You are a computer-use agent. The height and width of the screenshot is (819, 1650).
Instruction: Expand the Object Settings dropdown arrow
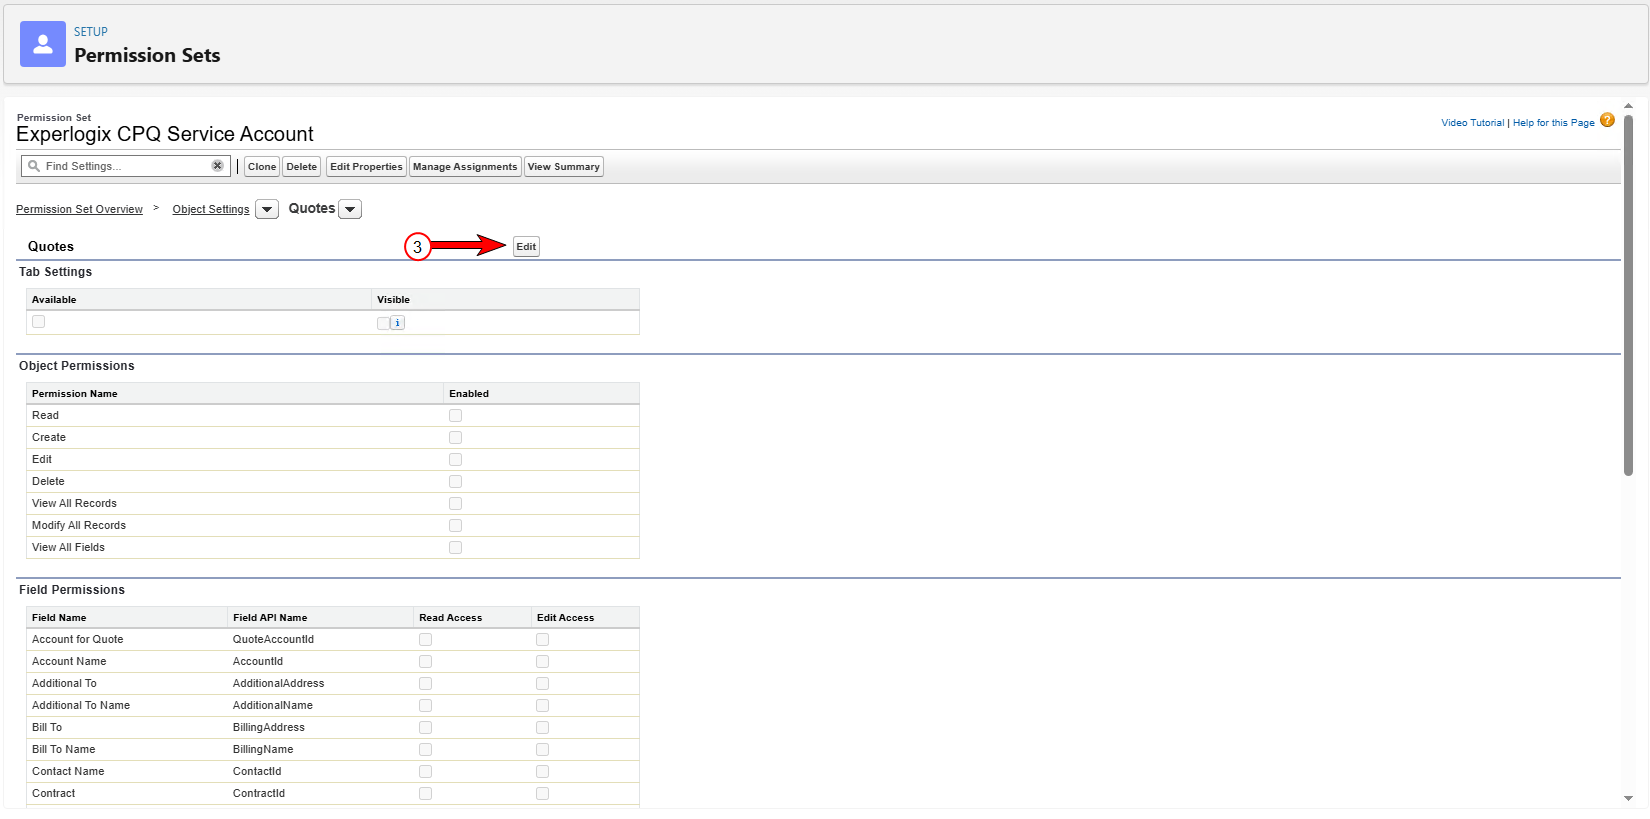point(267,209)
